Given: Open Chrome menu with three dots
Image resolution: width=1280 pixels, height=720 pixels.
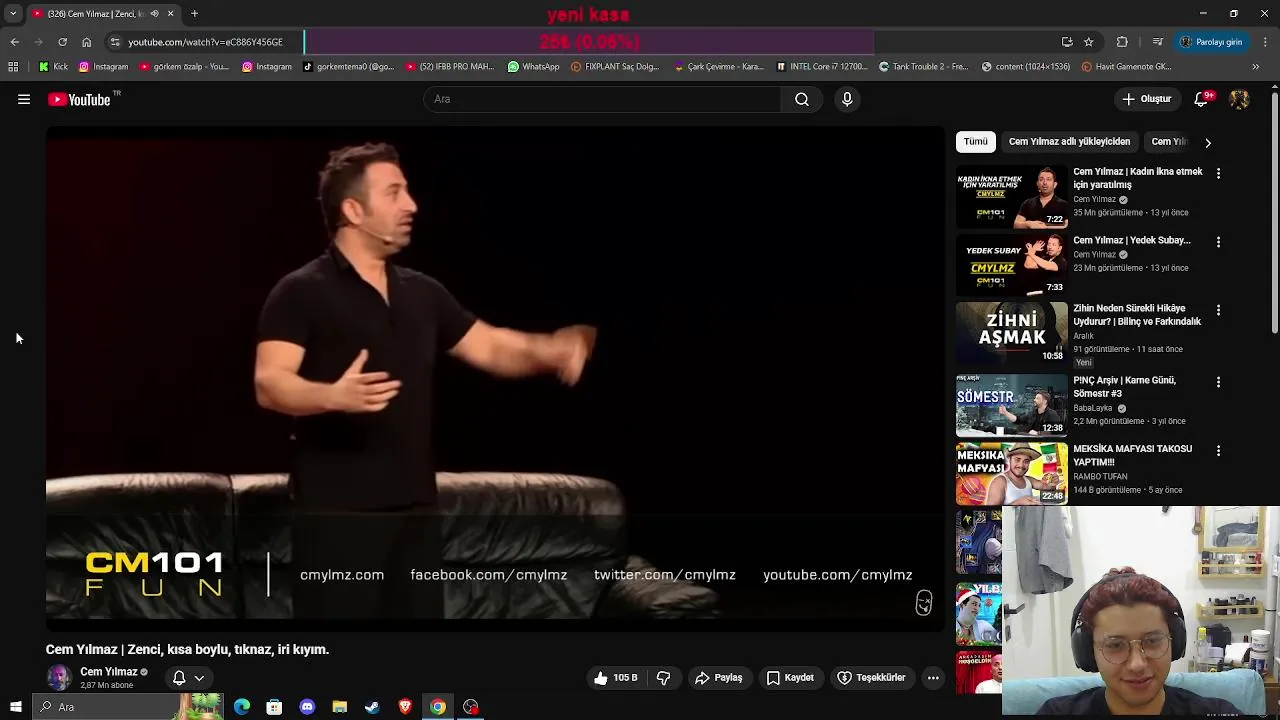Looking at the screenshot, I should (x=1265, y=42).
